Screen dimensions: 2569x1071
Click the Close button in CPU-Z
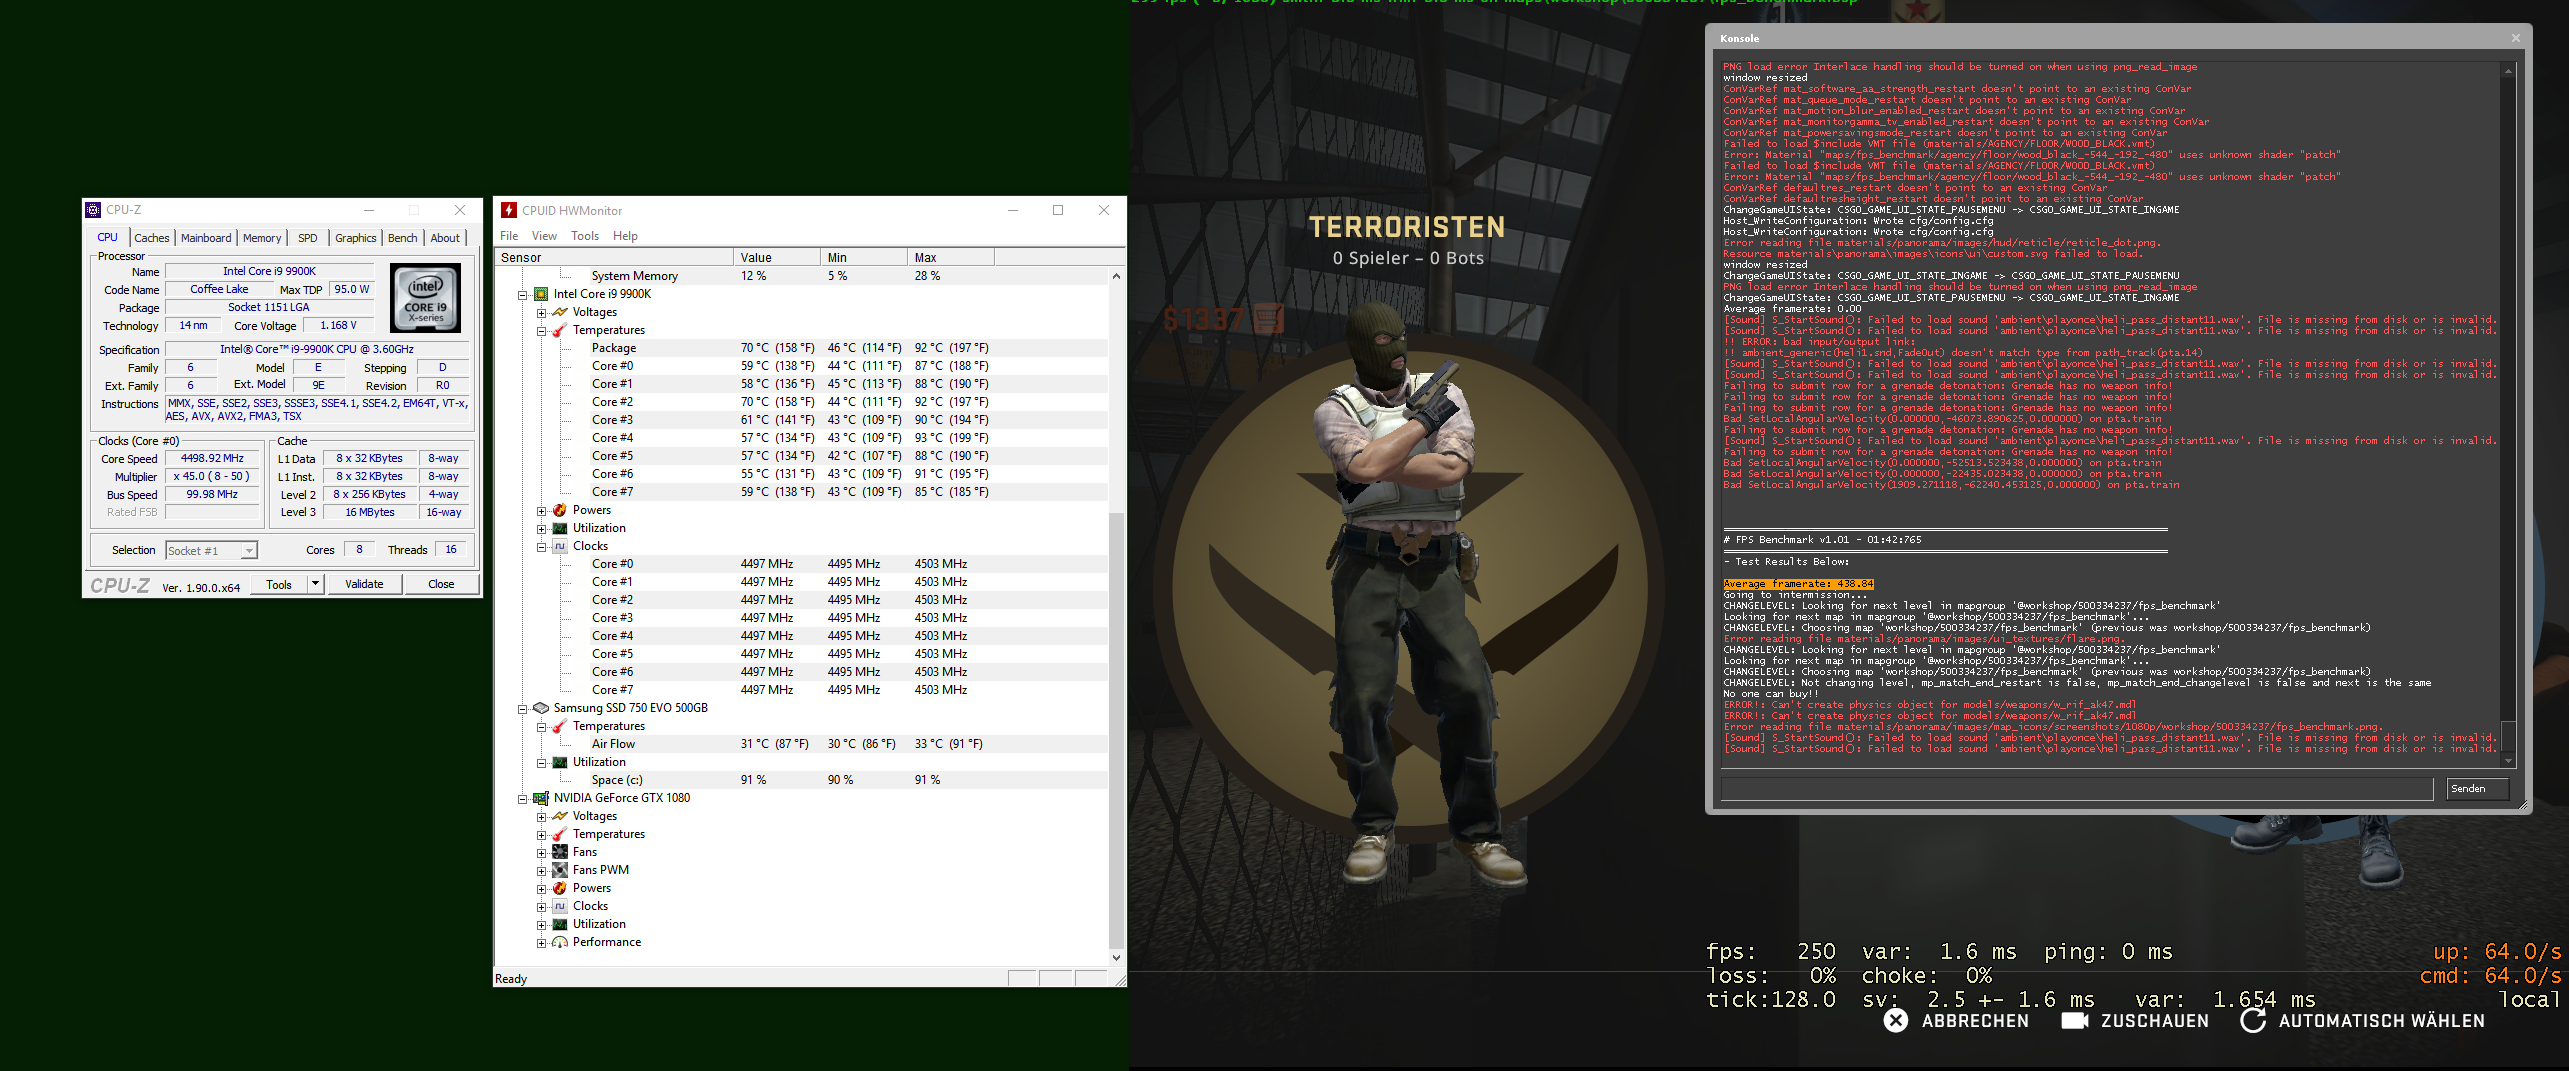click(x=441, y=584)
